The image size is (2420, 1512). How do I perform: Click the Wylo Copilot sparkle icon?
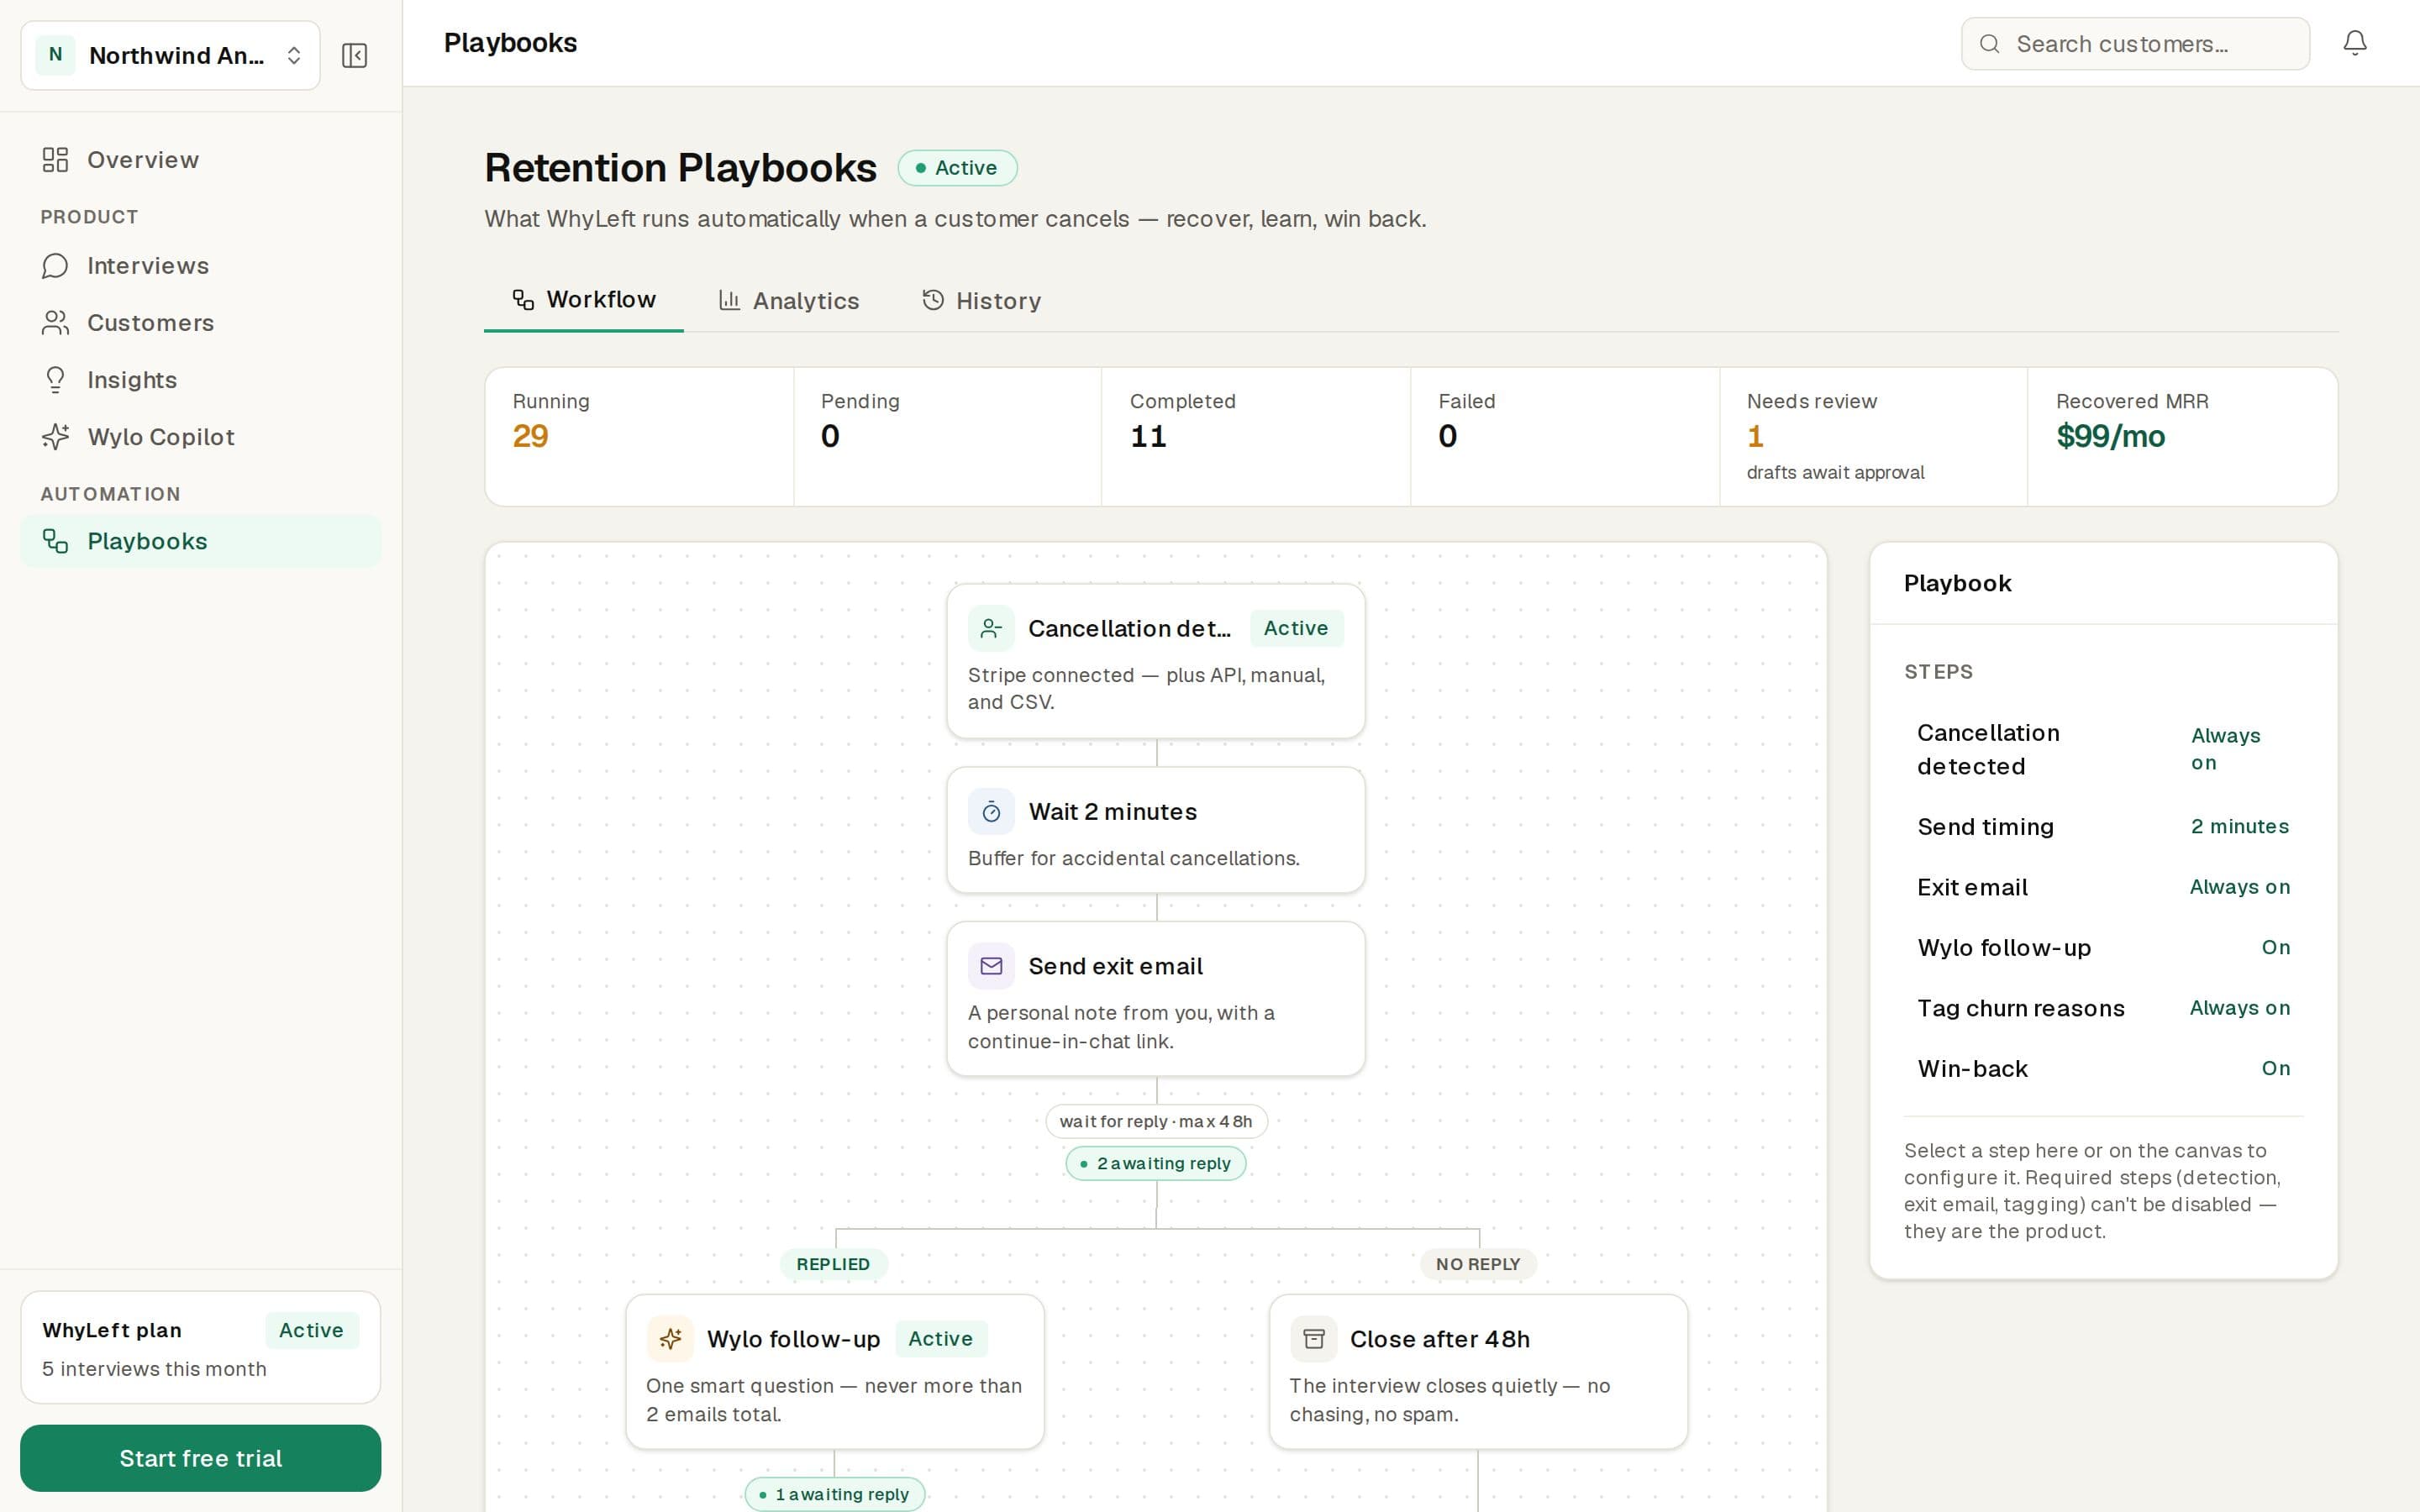pyautogui.click(x=55, y=437)
